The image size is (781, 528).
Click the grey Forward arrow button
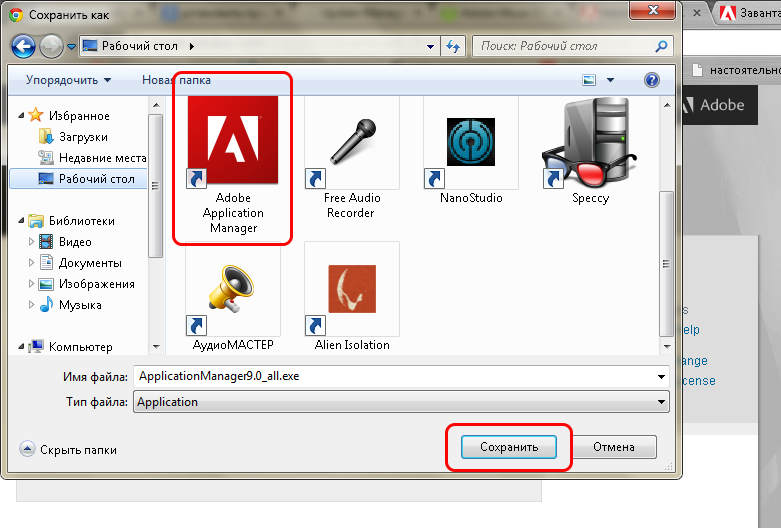click(x=51, y=46)
